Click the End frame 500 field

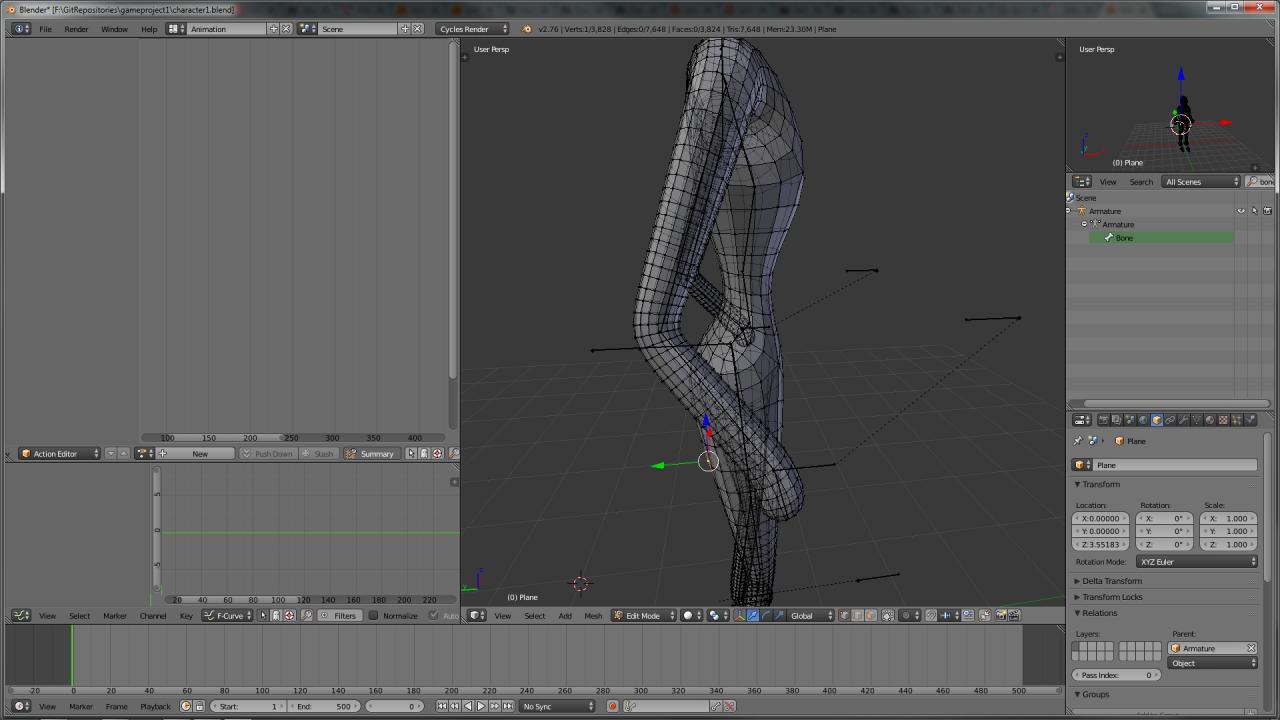[x=322, y=706]
